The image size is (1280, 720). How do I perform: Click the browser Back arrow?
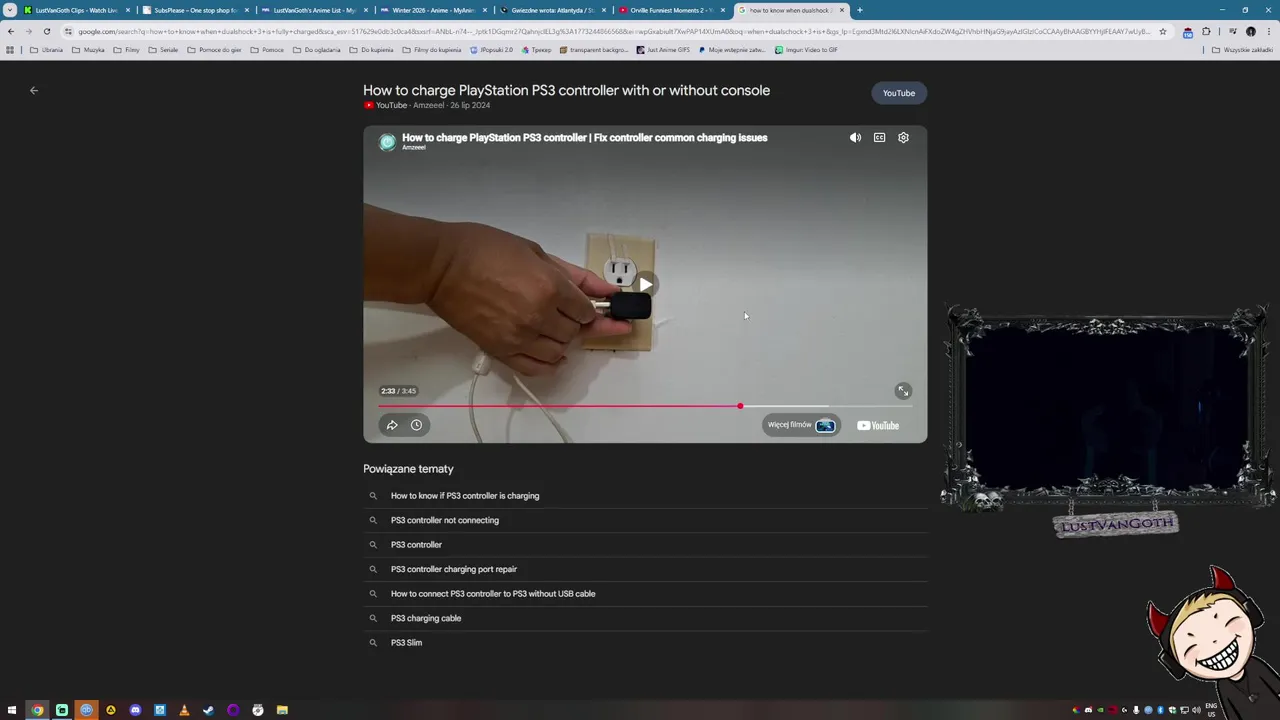point(11,31)
